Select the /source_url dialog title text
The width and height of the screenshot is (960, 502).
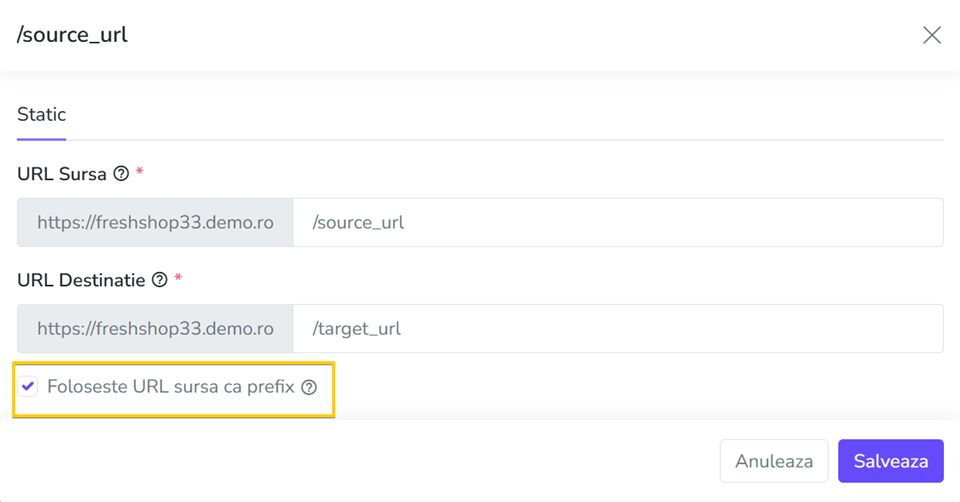(x=72, y=35)
